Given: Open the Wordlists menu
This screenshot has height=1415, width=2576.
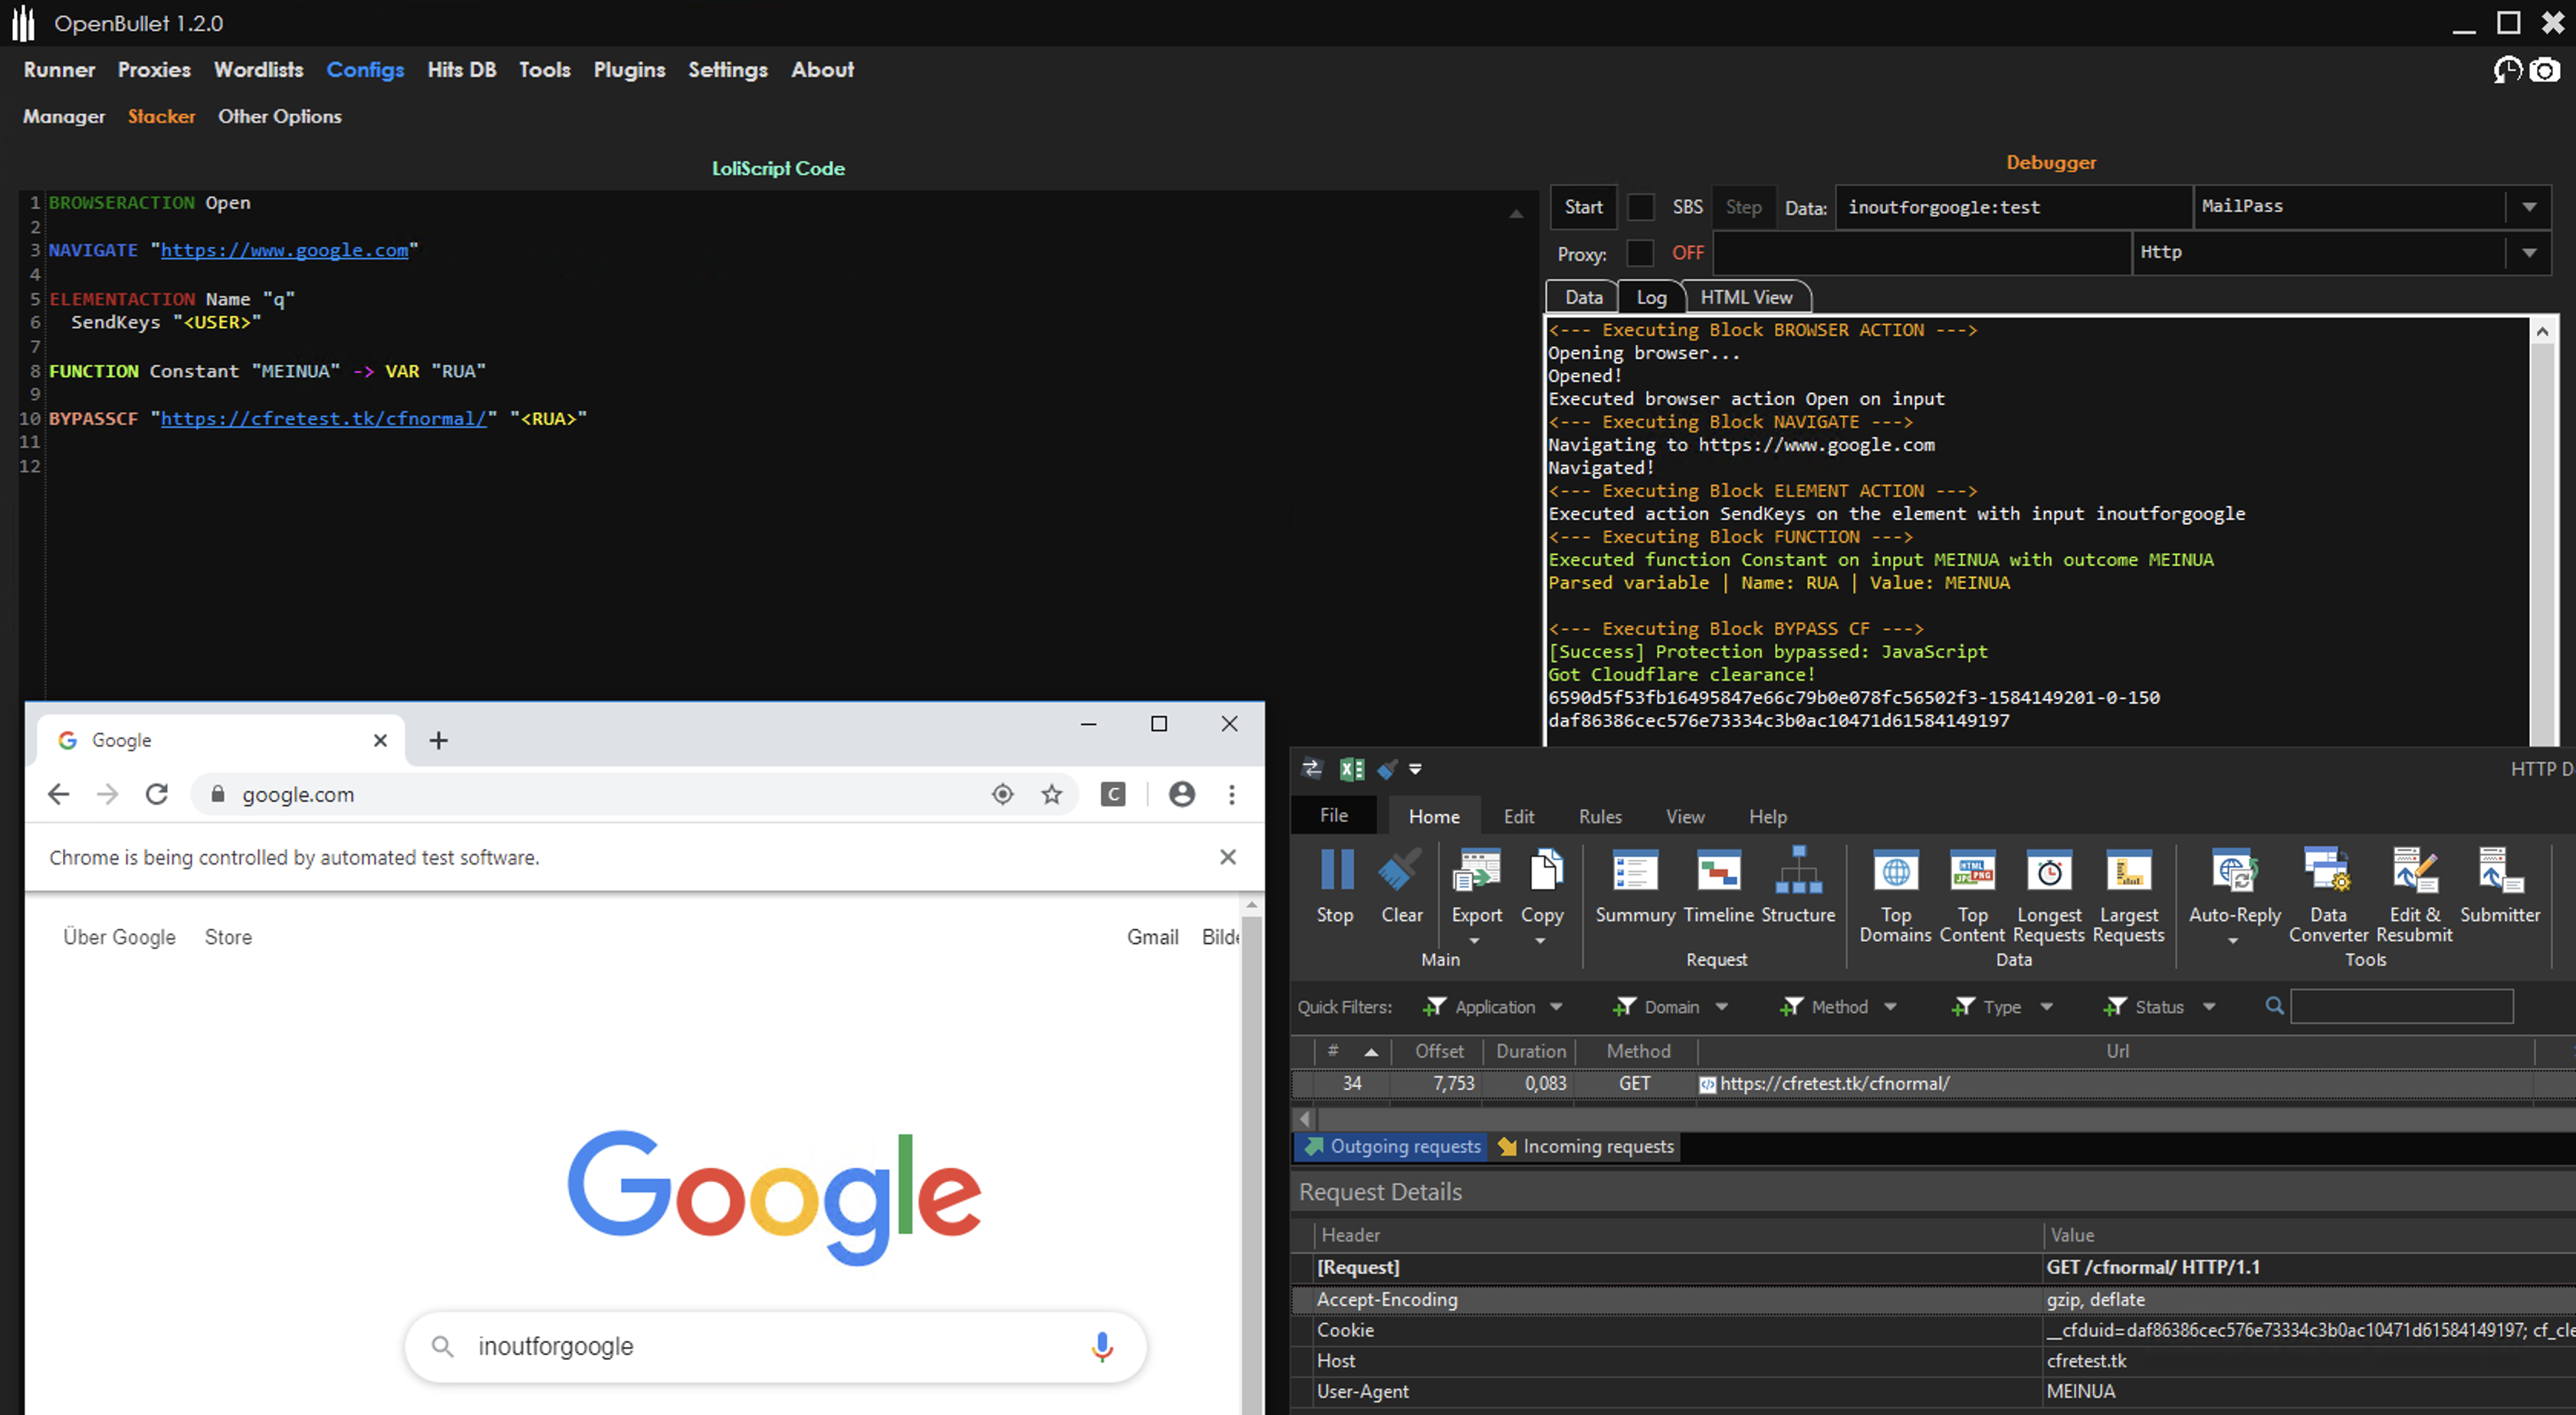Looking at the screenshot, I should 258,70.
